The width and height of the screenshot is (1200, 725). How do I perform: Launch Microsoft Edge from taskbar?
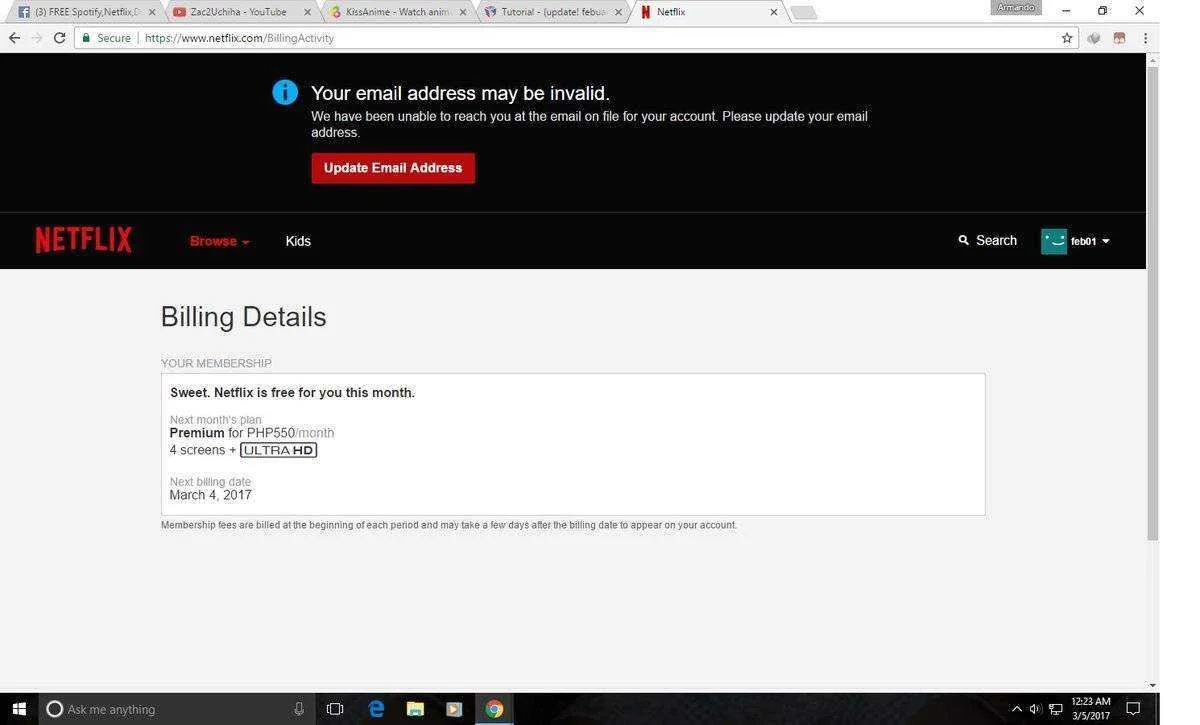point(376,709)
